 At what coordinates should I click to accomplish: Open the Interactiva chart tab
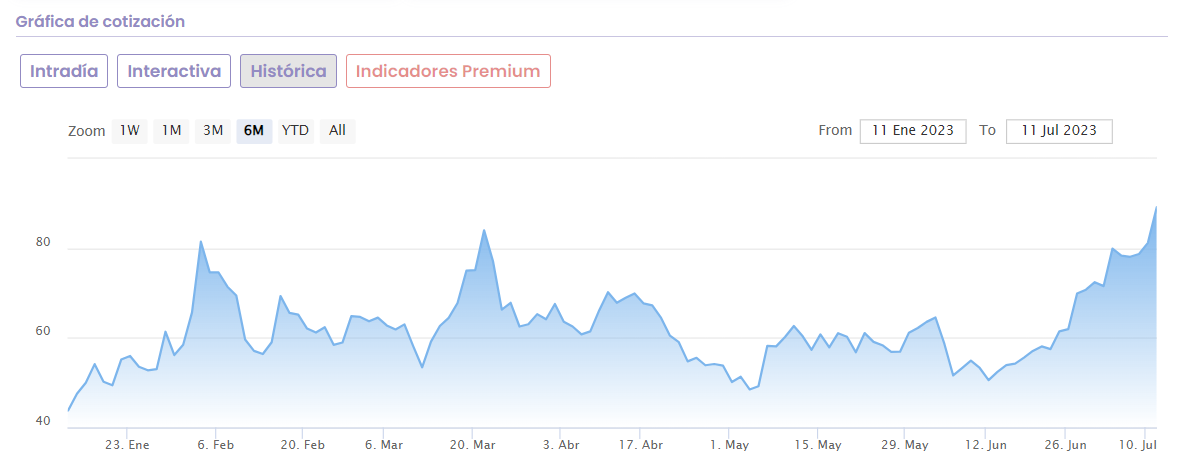pos(174,71)
